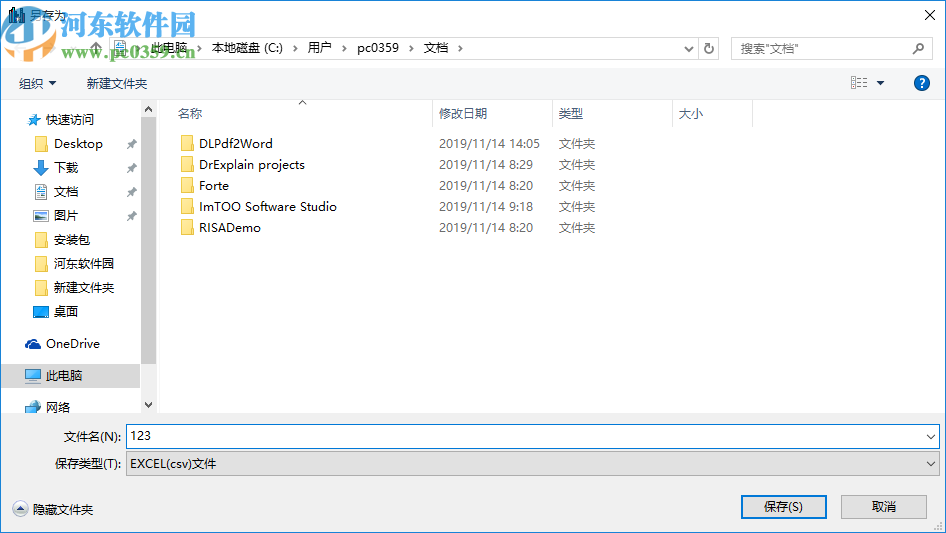The width and height of the screenshot is (946, 533).
Task: Click the 新建文件夹 toolbar button
Action: pos(116,83)
